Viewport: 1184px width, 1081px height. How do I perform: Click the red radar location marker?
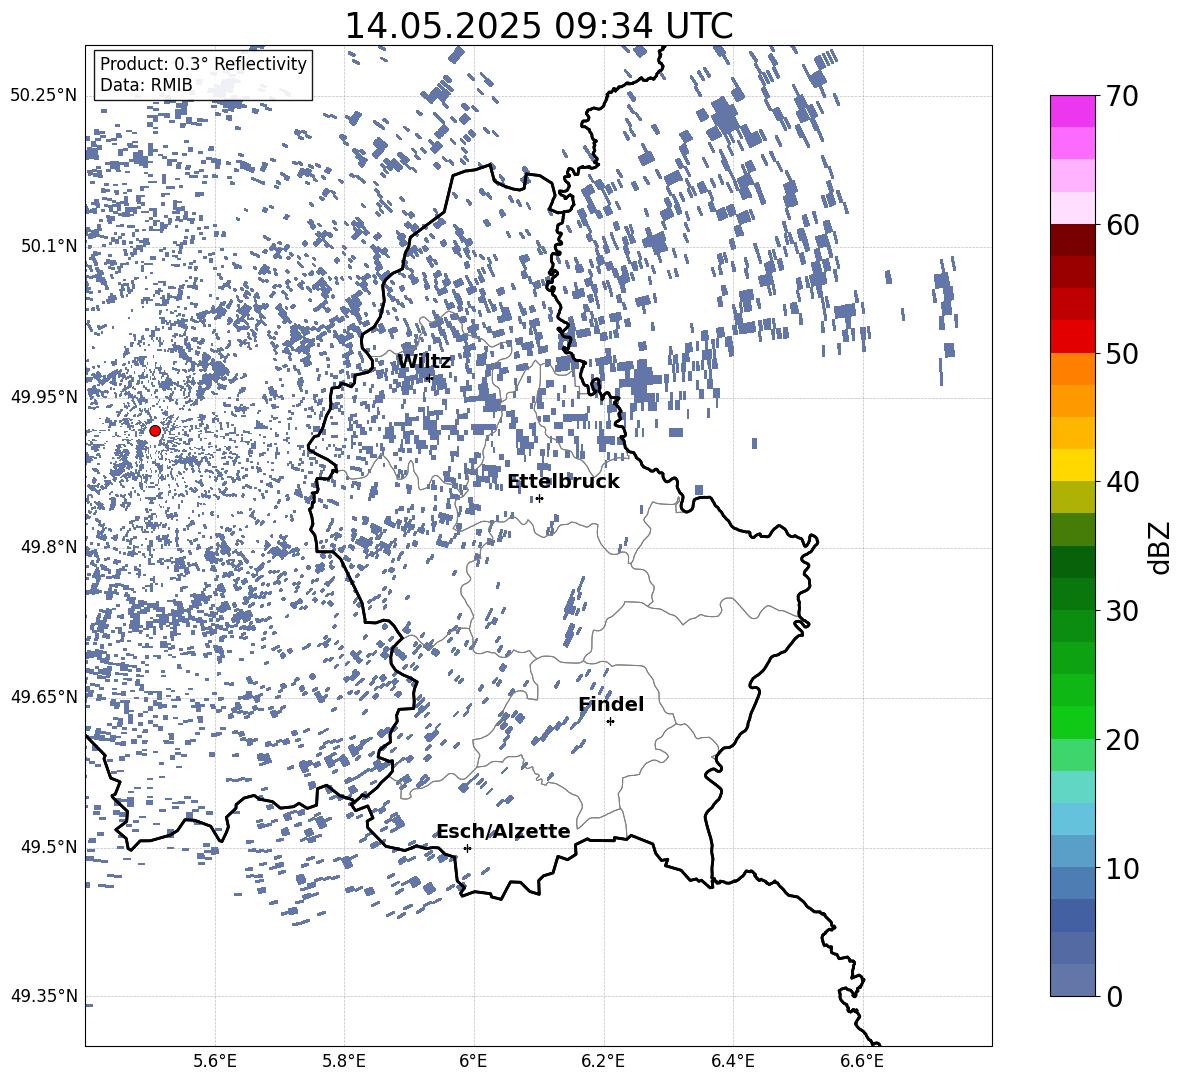(x=155, y=431)
